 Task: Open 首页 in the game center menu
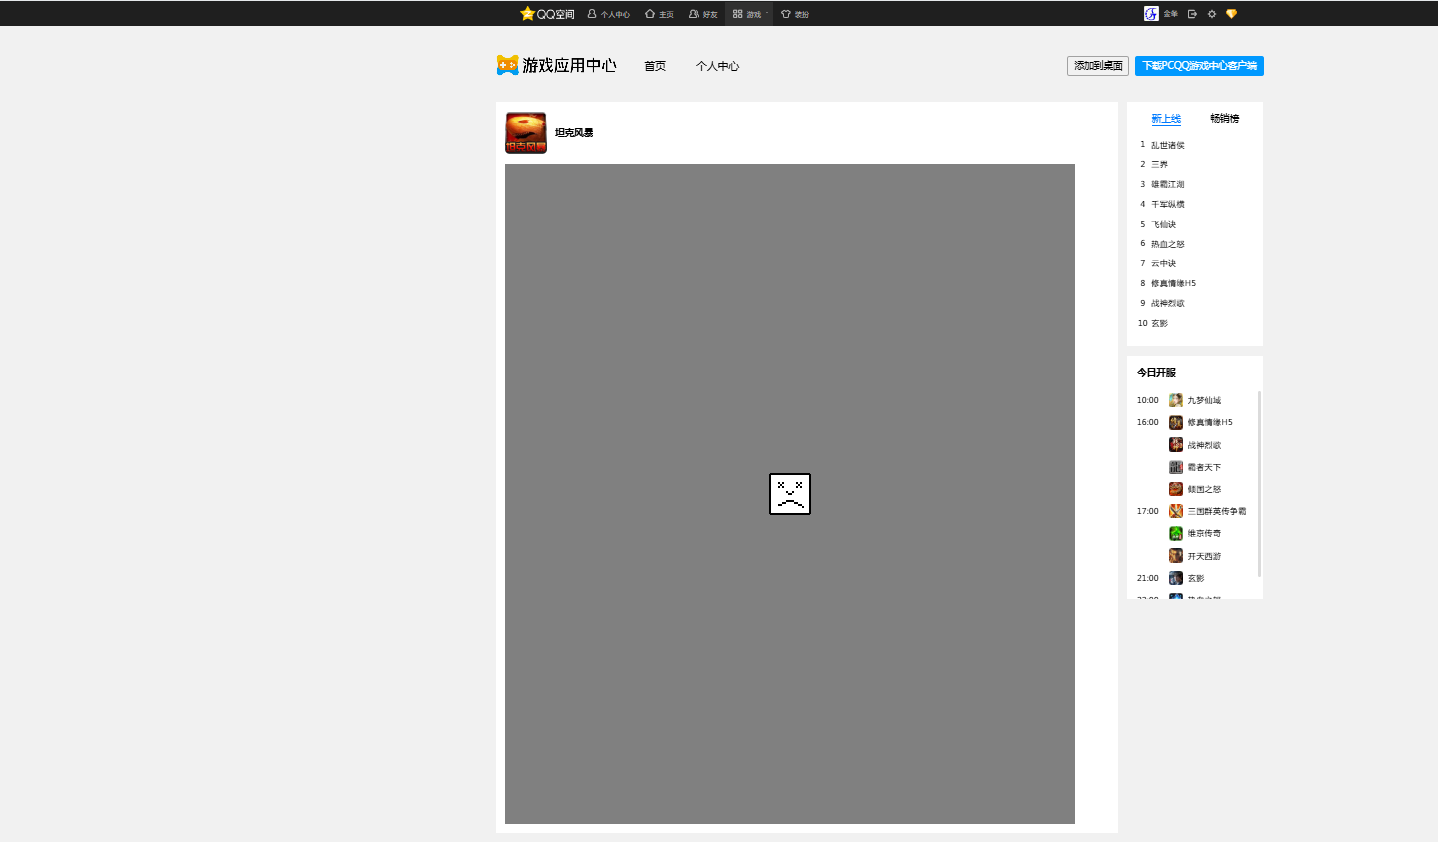click(x=655, y=66)
